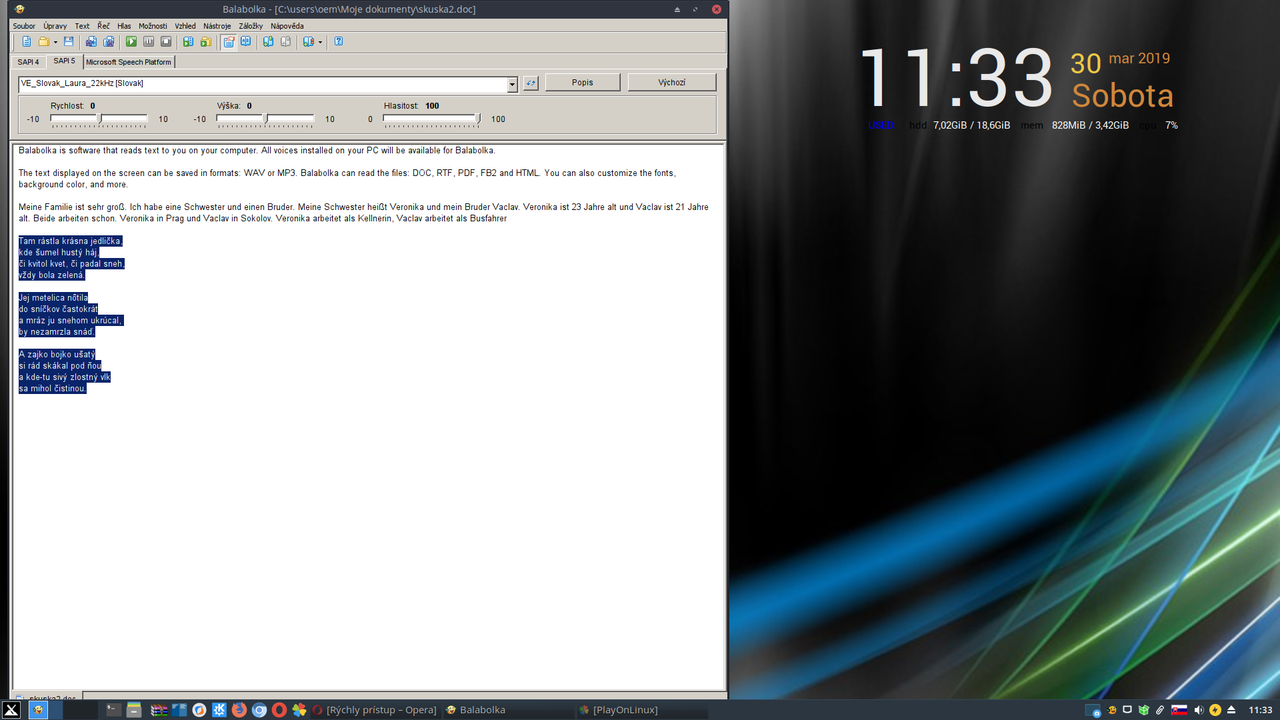
Task: Select the skuska2.doc document tab
Action: point(46,696)
